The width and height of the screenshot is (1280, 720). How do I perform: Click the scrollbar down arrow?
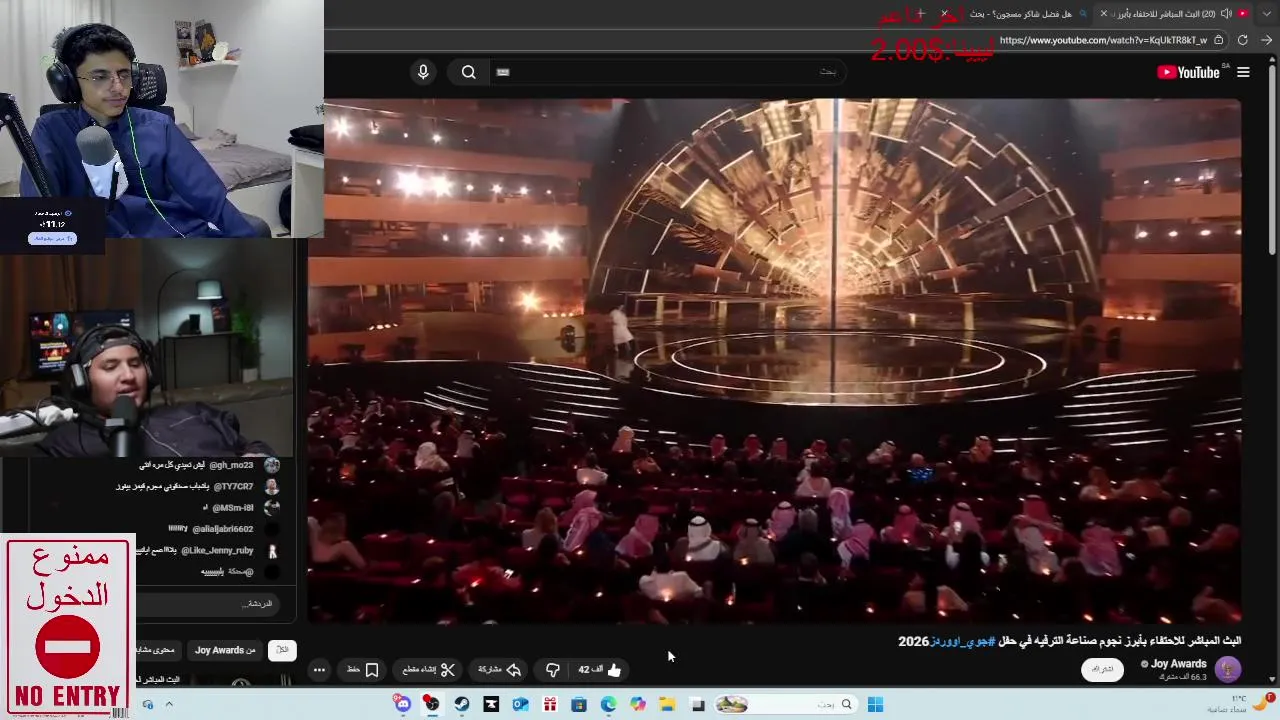click(x=1272, y=681)
